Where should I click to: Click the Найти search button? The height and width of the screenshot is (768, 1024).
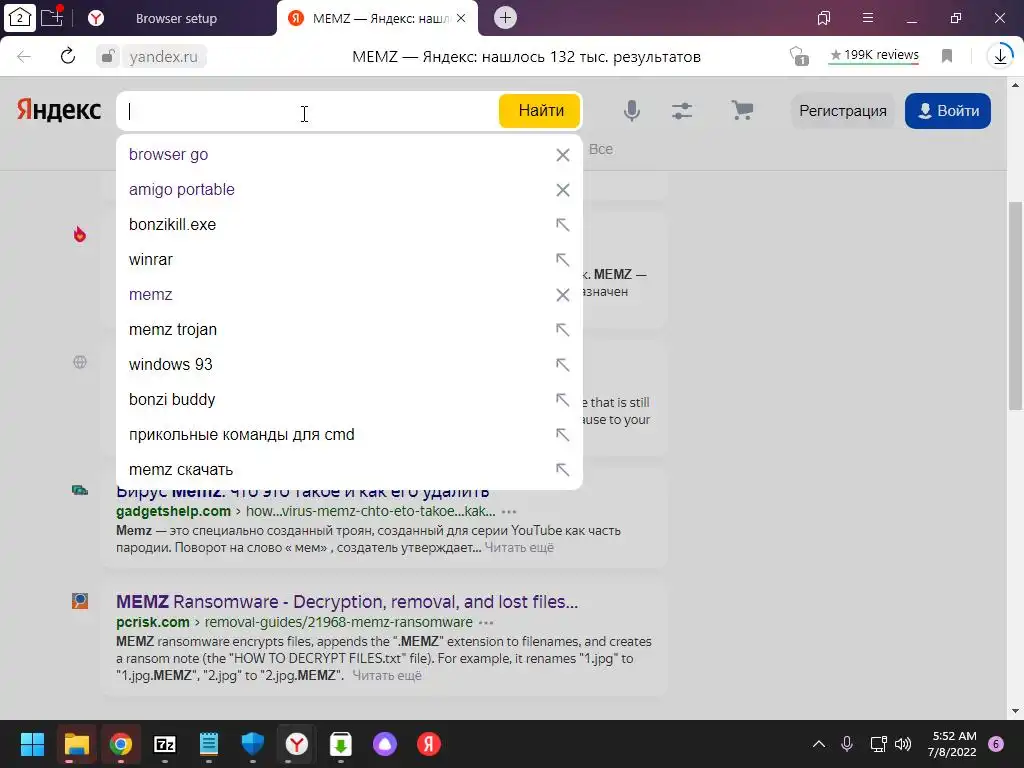[x=540, y=111]
